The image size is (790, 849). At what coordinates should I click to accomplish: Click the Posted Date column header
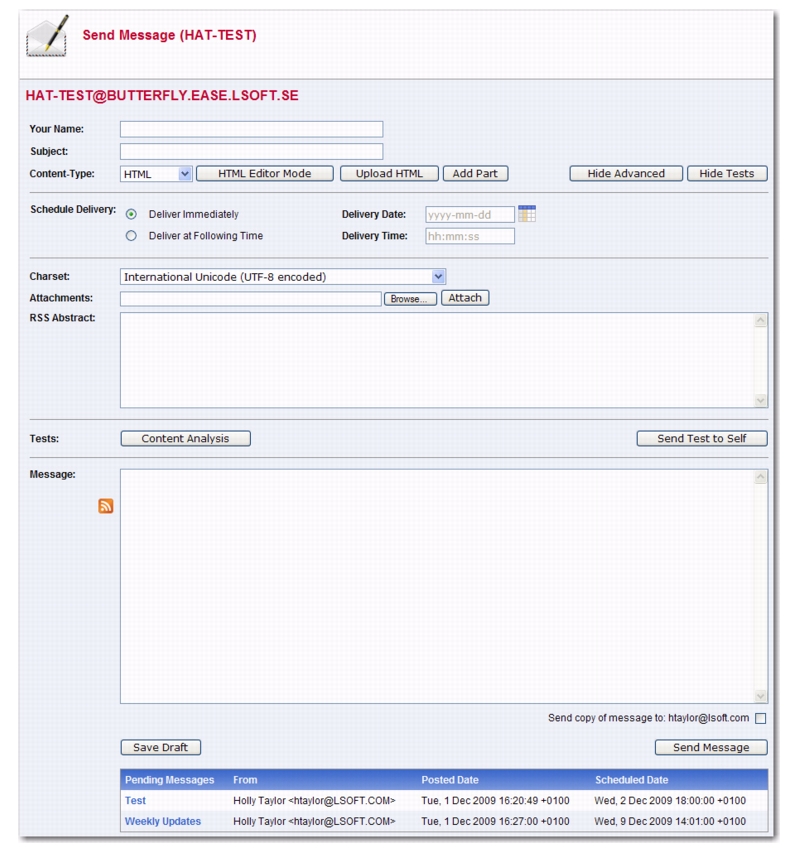[450, 780]
